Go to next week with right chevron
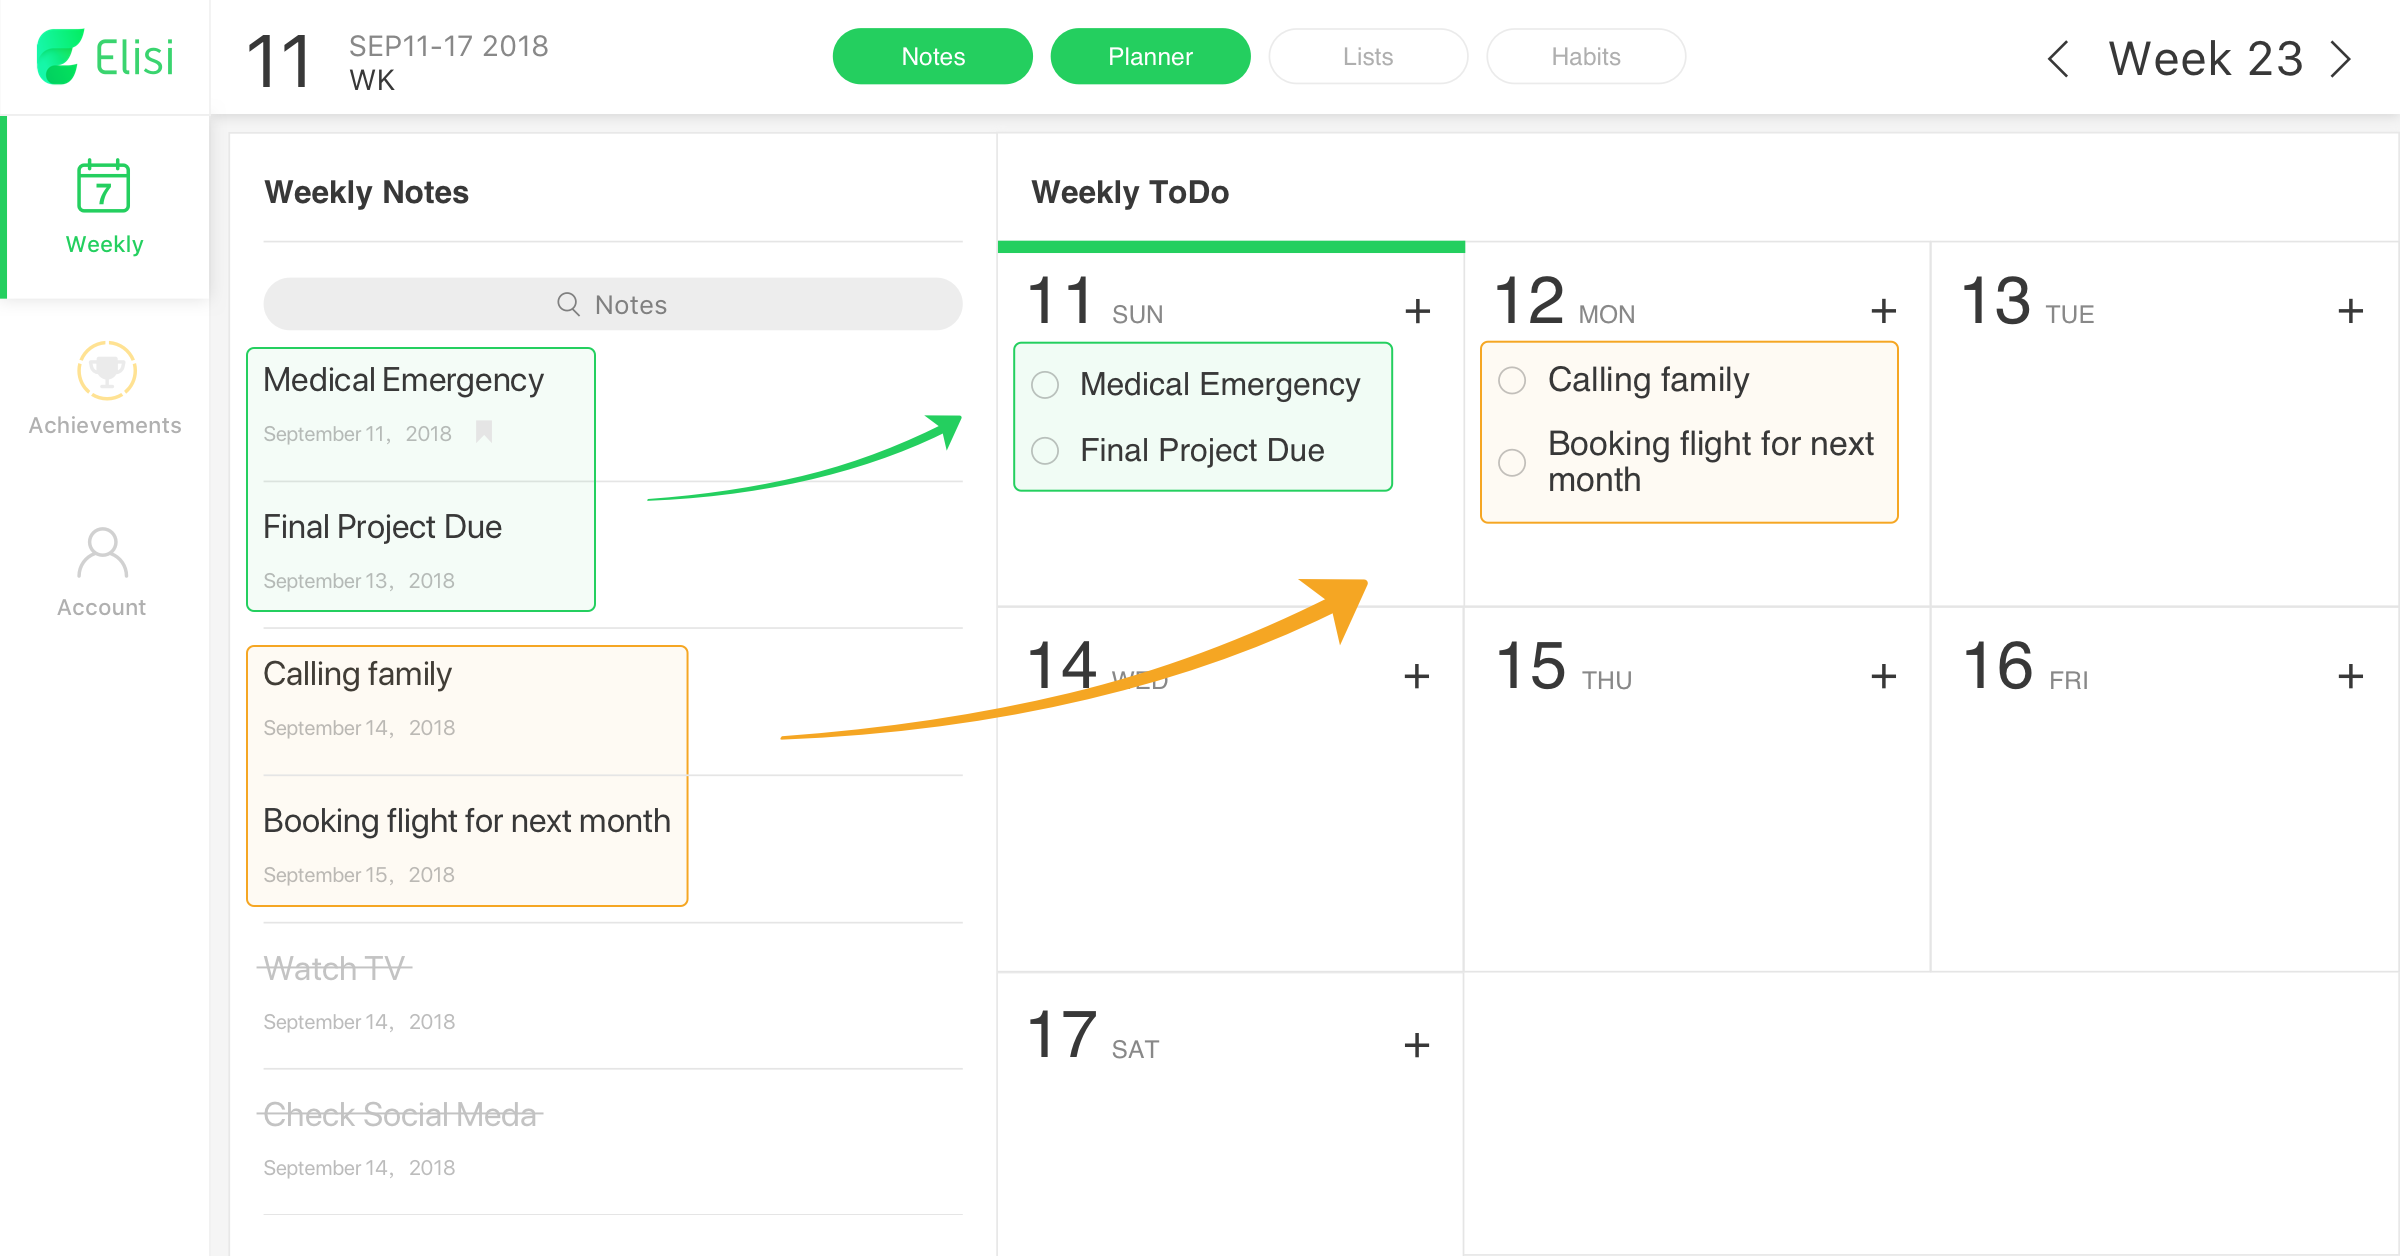This screenshot has height=1256, width=2400. (x=2341, y=59)
